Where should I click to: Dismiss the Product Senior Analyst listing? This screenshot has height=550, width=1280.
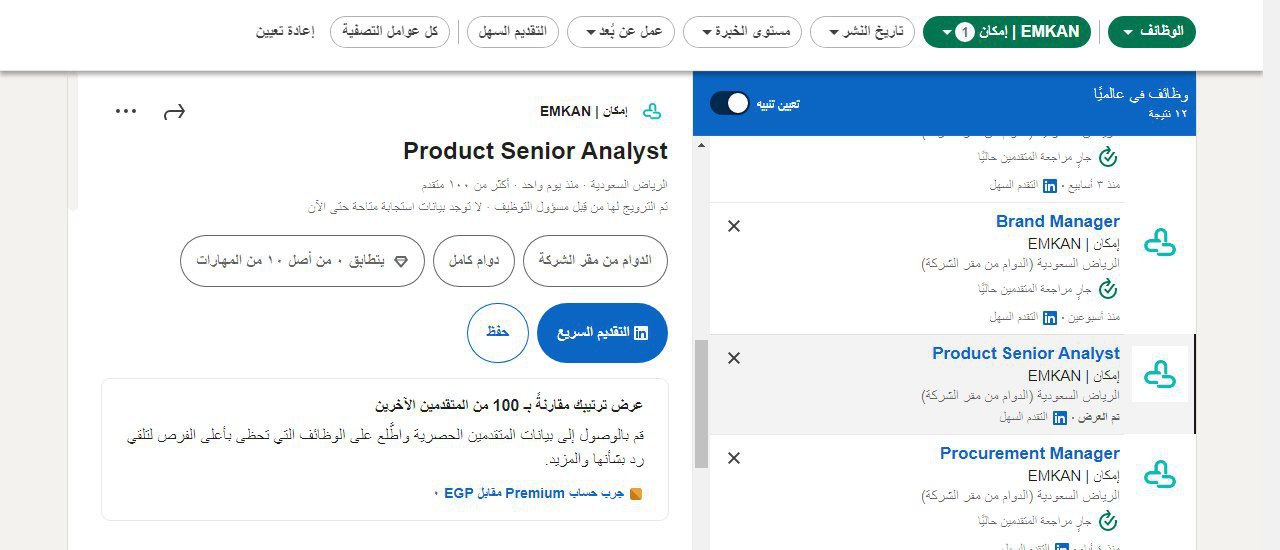[x=734, y=358]
